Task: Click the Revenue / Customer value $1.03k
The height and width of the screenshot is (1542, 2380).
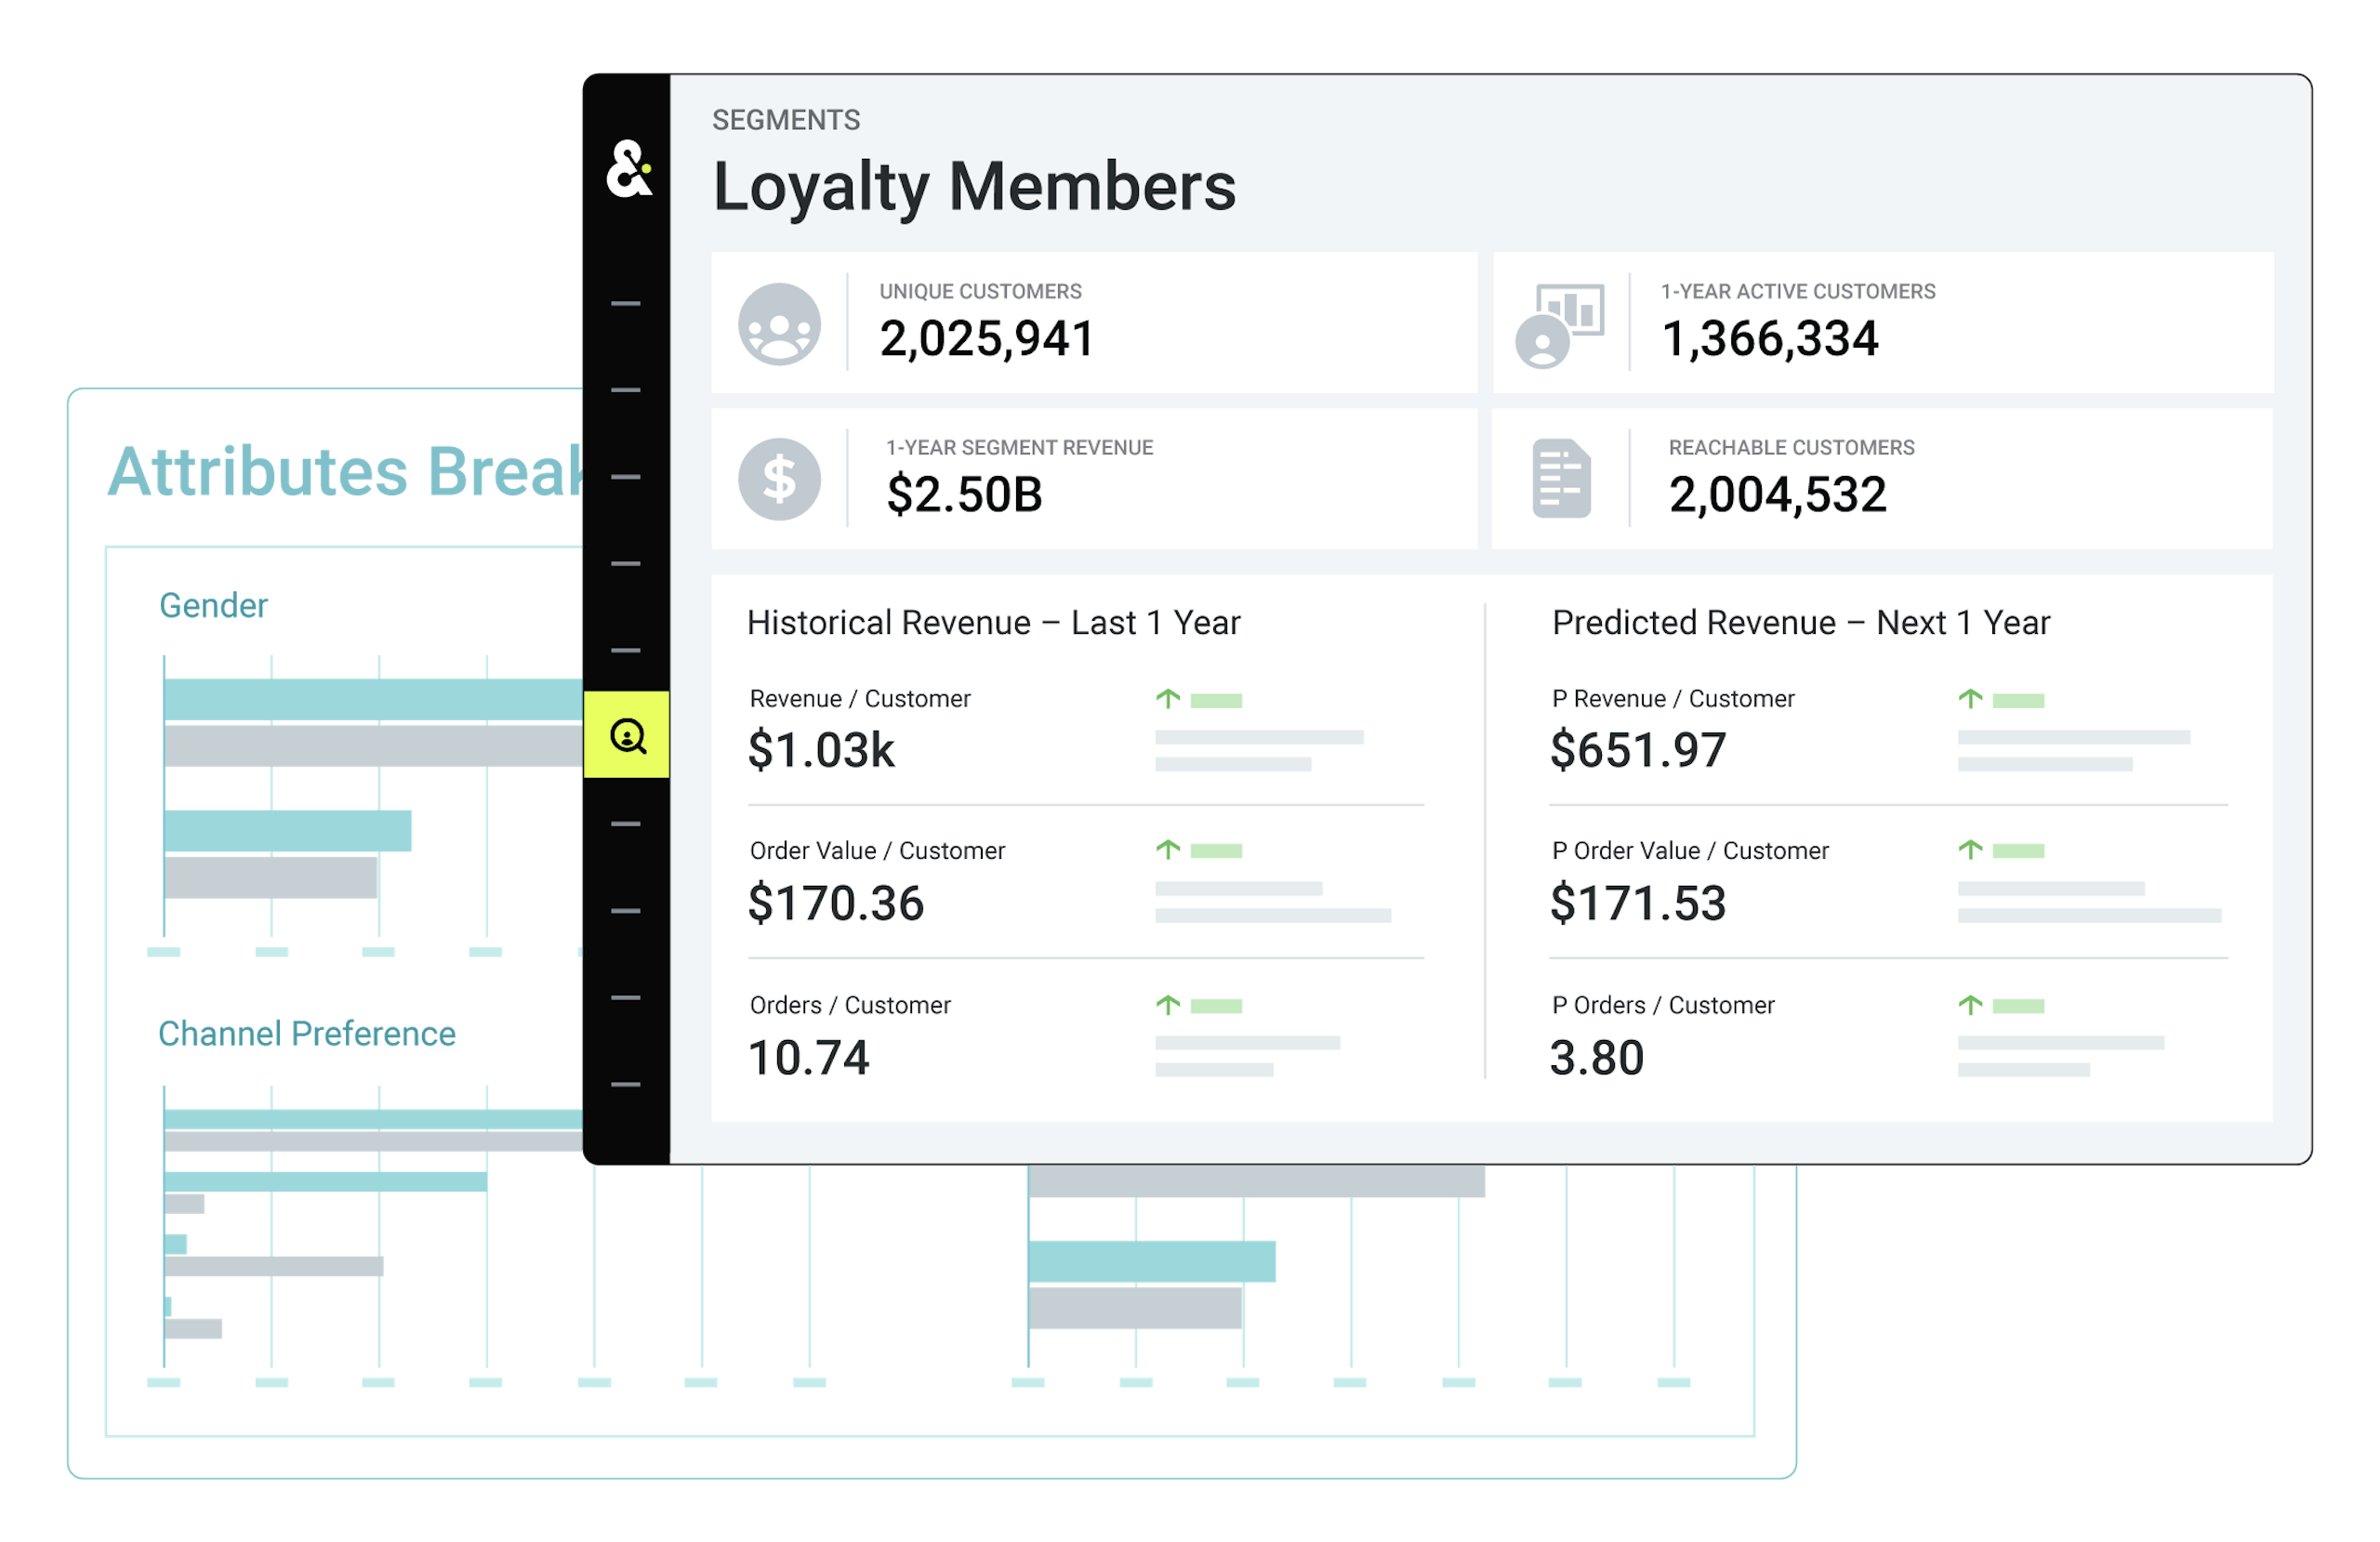Action: pos(821,751)
